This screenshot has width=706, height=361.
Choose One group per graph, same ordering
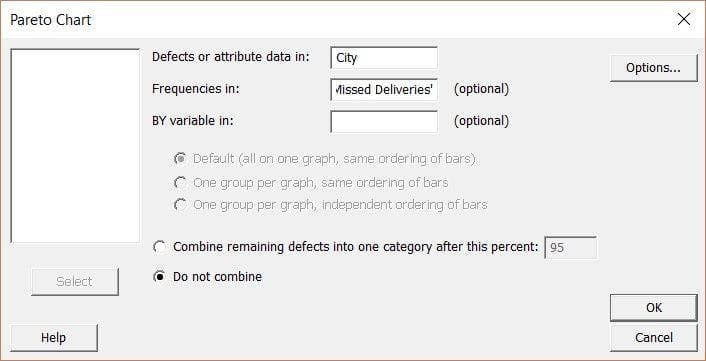[x=180, y=182]
